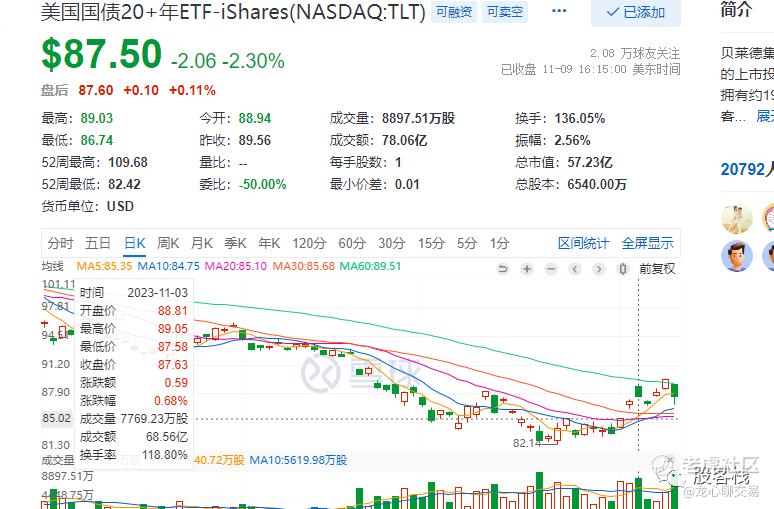
Task: Click the tooltip 收盘价 value 87.63
Action: tap(173, 364)
